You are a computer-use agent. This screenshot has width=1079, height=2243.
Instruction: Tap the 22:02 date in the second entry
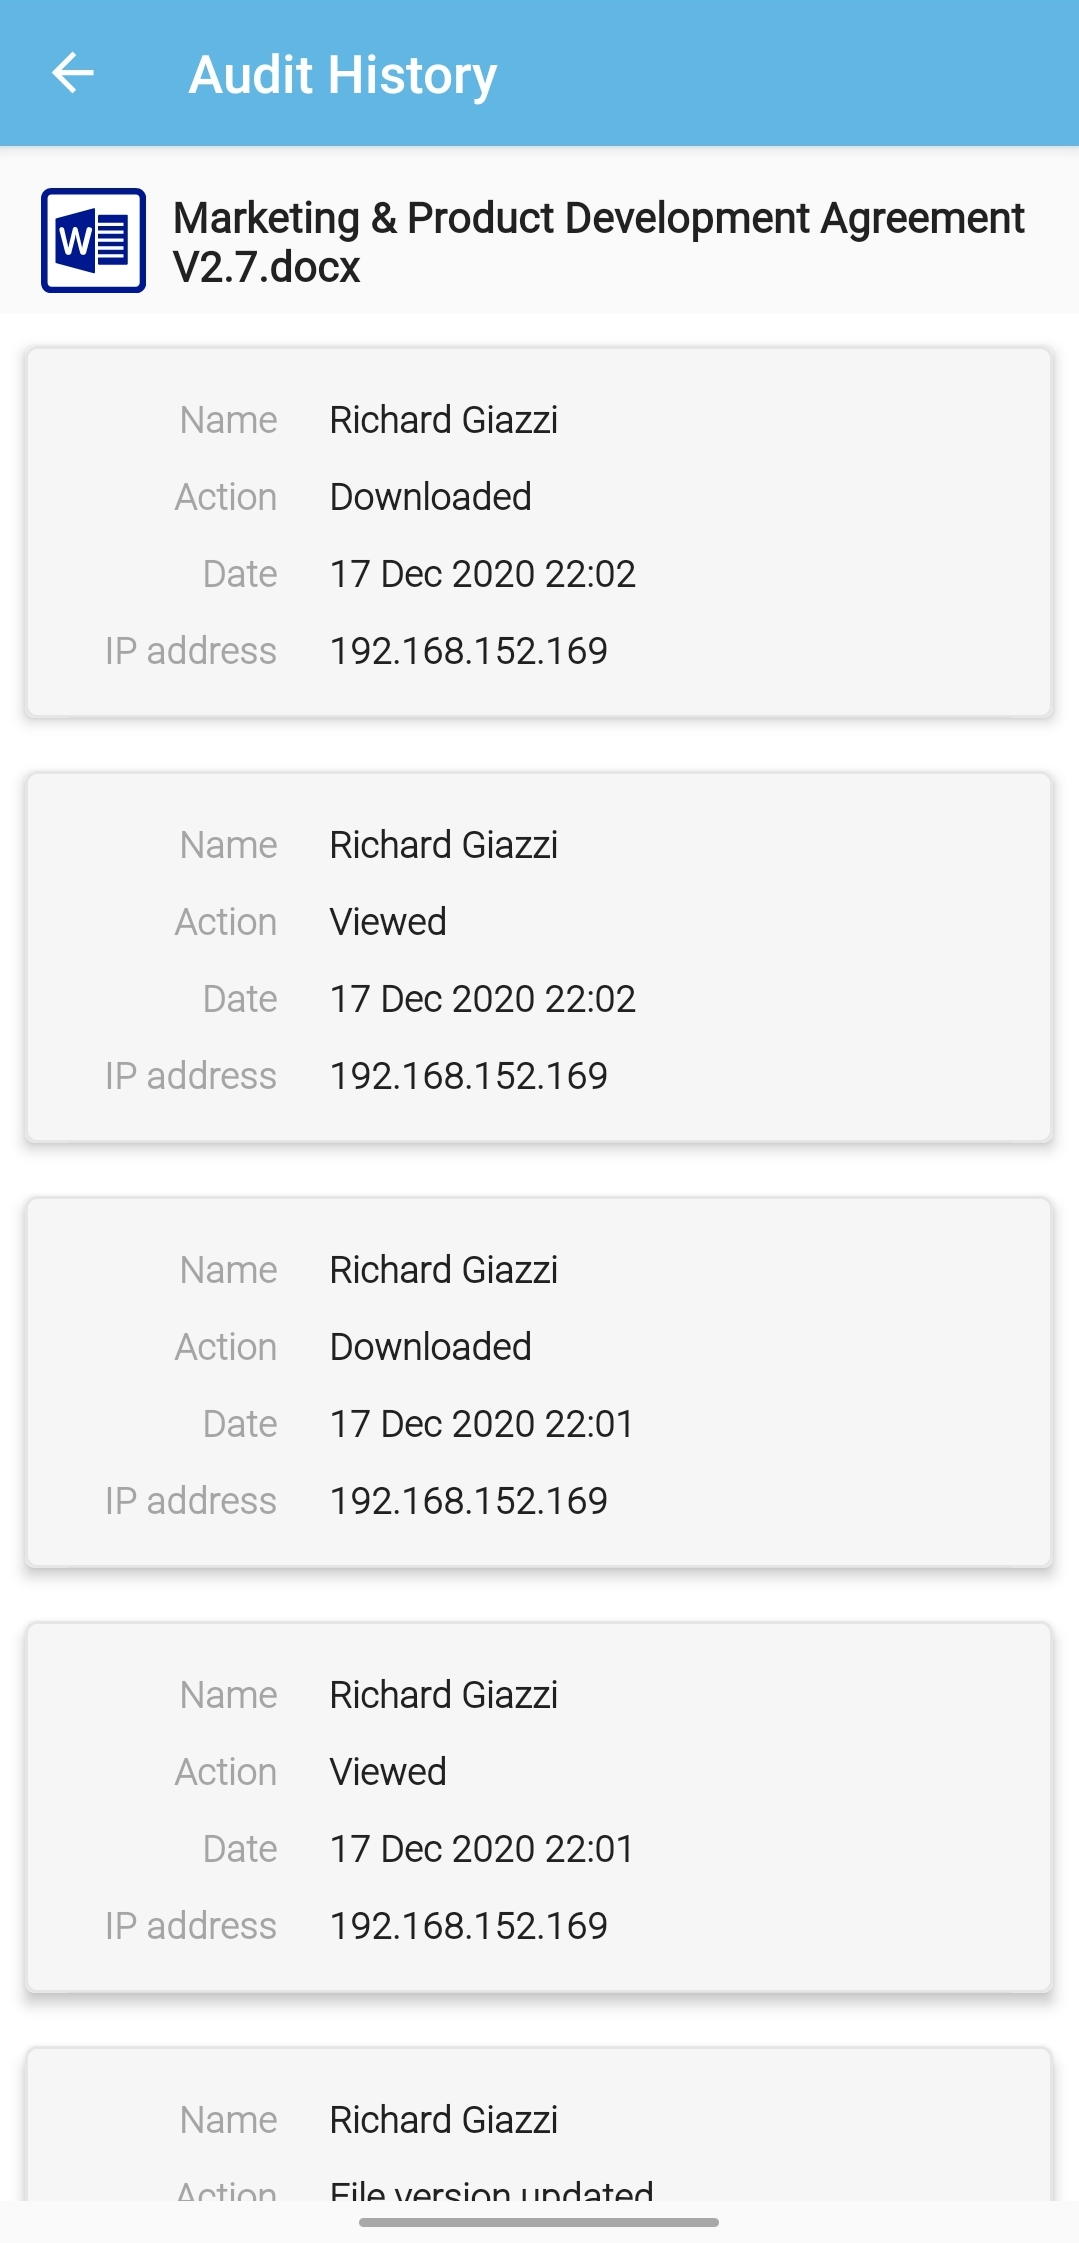click(x=482, y=999)
